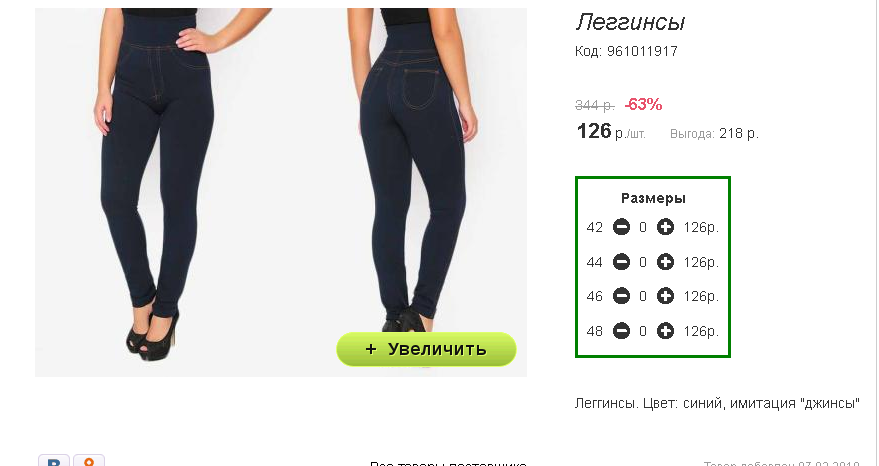Click the front view leggings photo
The image size is (879, 466).
154,185
